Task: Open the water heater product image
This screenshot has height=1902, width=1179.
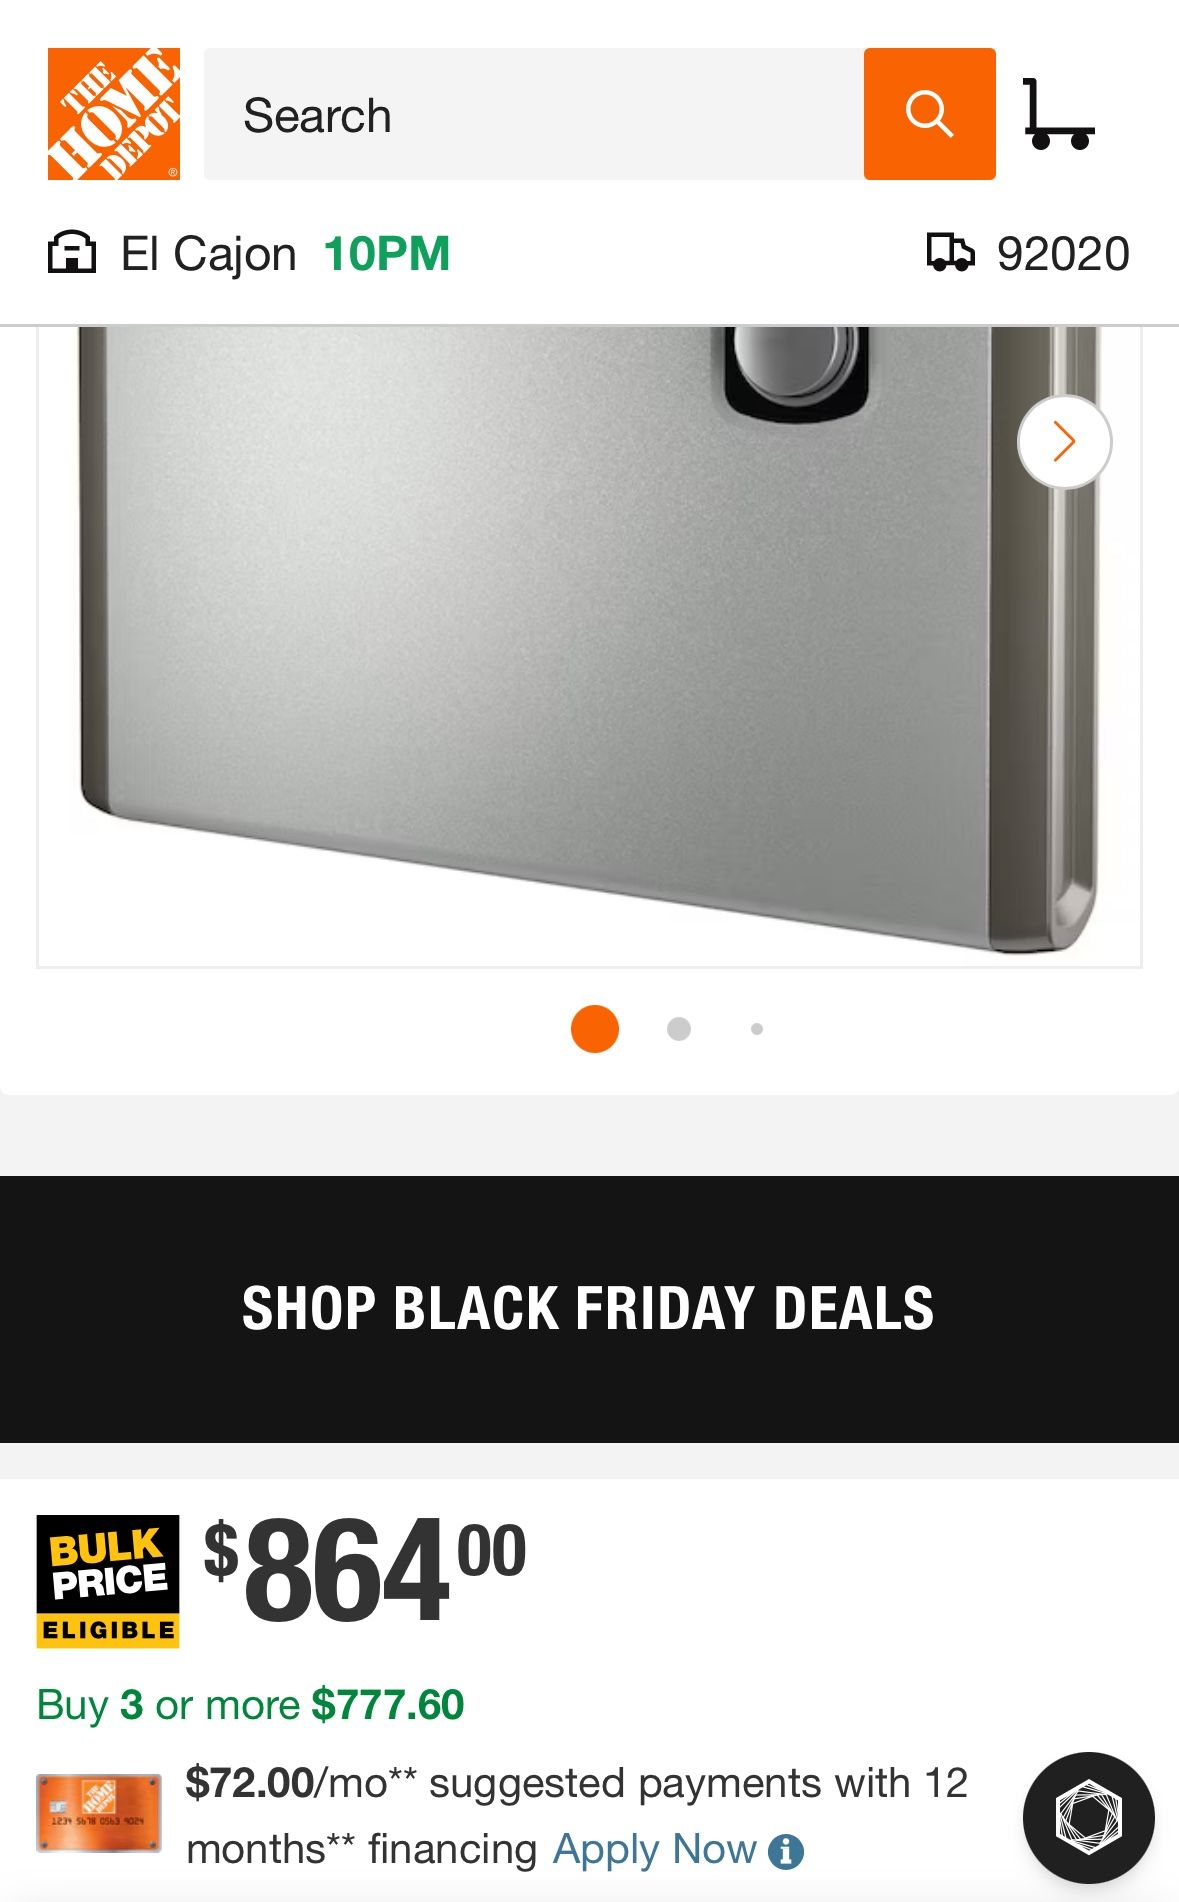Action: 589,646
